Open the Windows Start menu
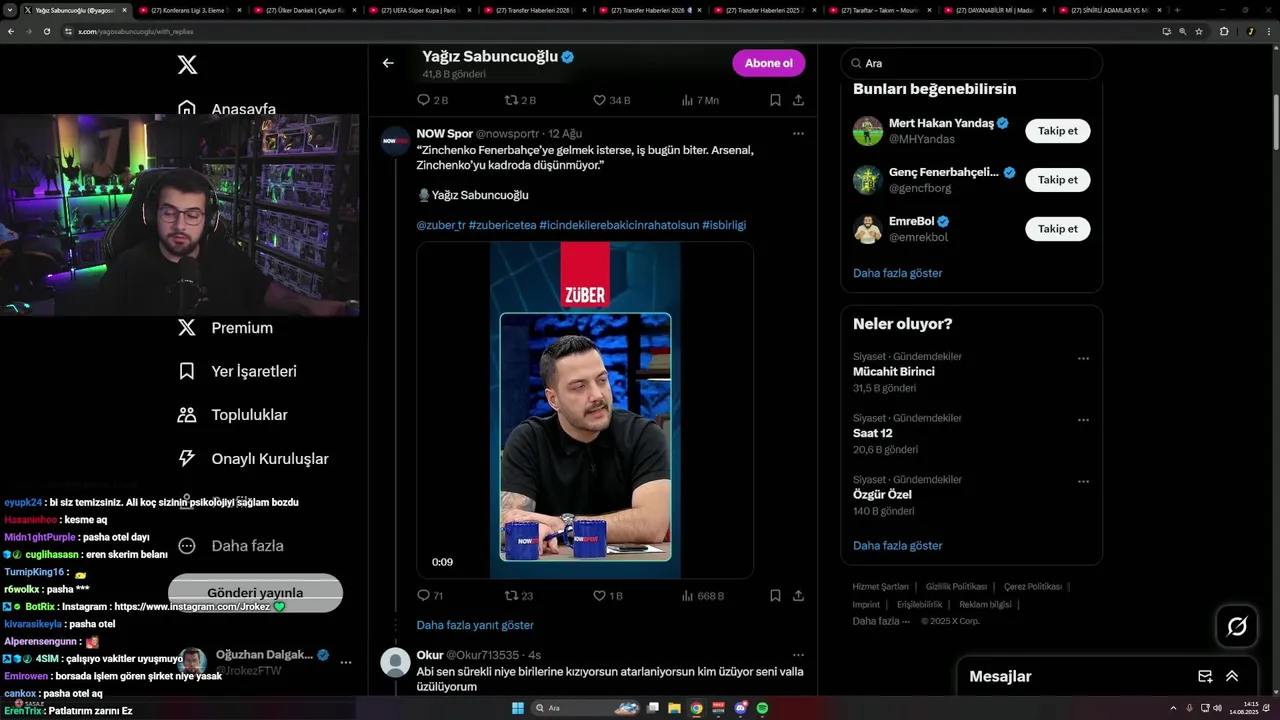Screen dimensions: 1280x720 (x=518, y=708)
